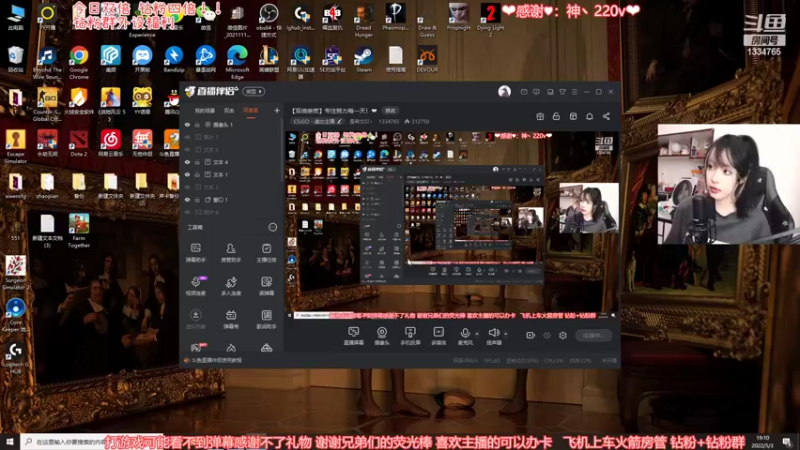Click the microphone icon (麦克风)

pos(465,336)
